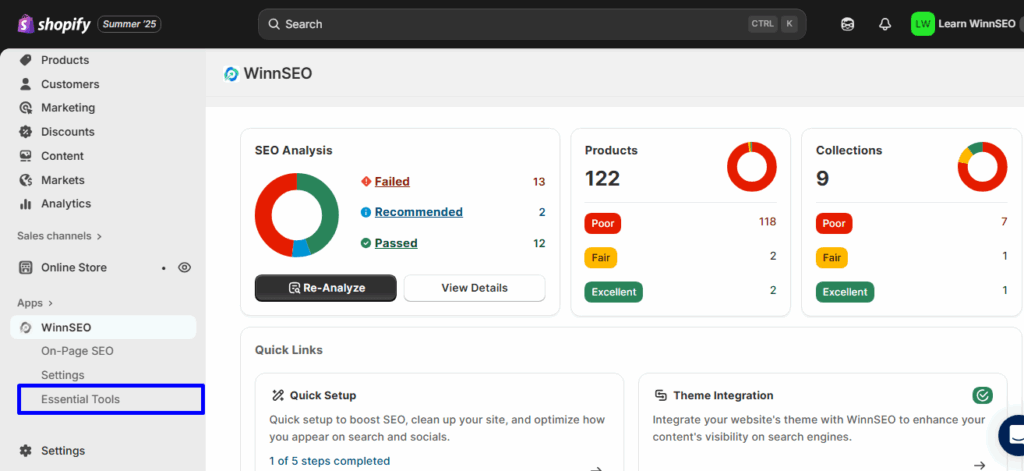Click the Customers person icon
Image resolution: width=1024 pixels, height=471 pixels.
pos(25,84)
